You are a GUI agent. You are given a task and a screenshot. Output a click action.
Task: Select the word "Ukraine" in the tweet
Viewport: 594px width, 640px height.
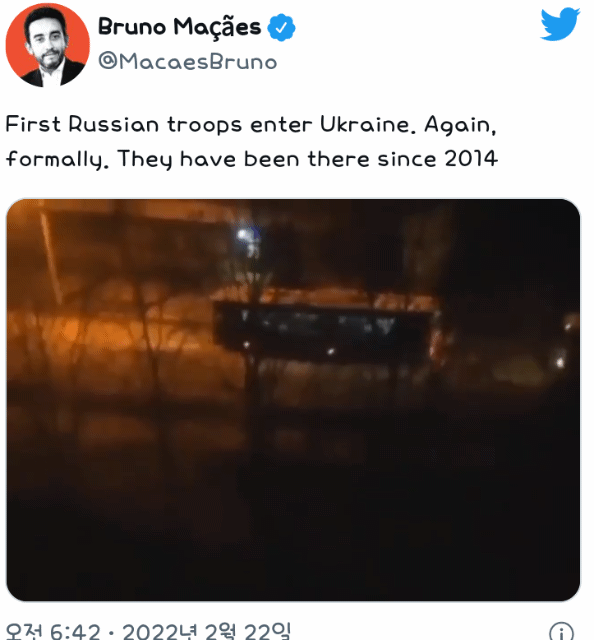point(365,124)
